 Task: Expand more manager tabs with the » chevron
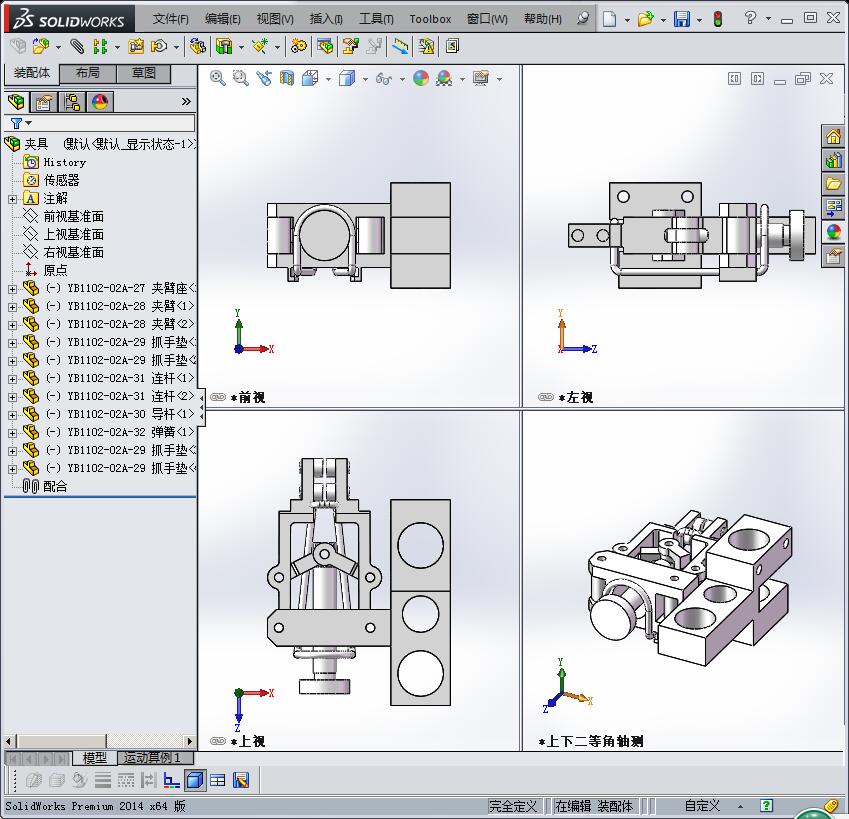186,101
